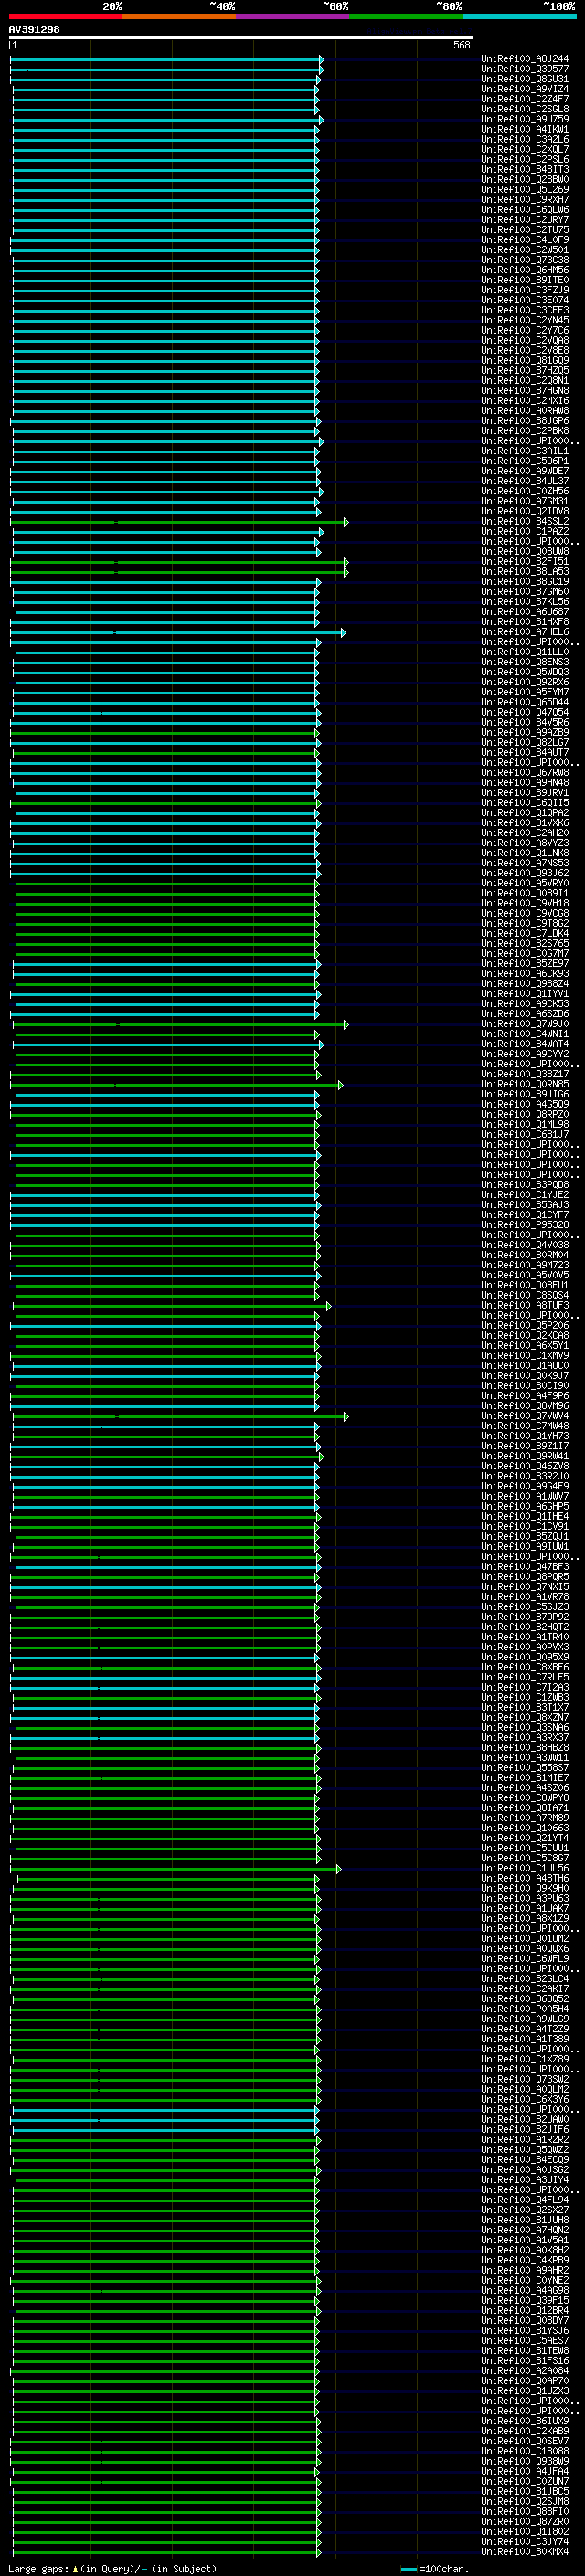Select the UniRef100_A4IKW1 label

tap(525, 129)
